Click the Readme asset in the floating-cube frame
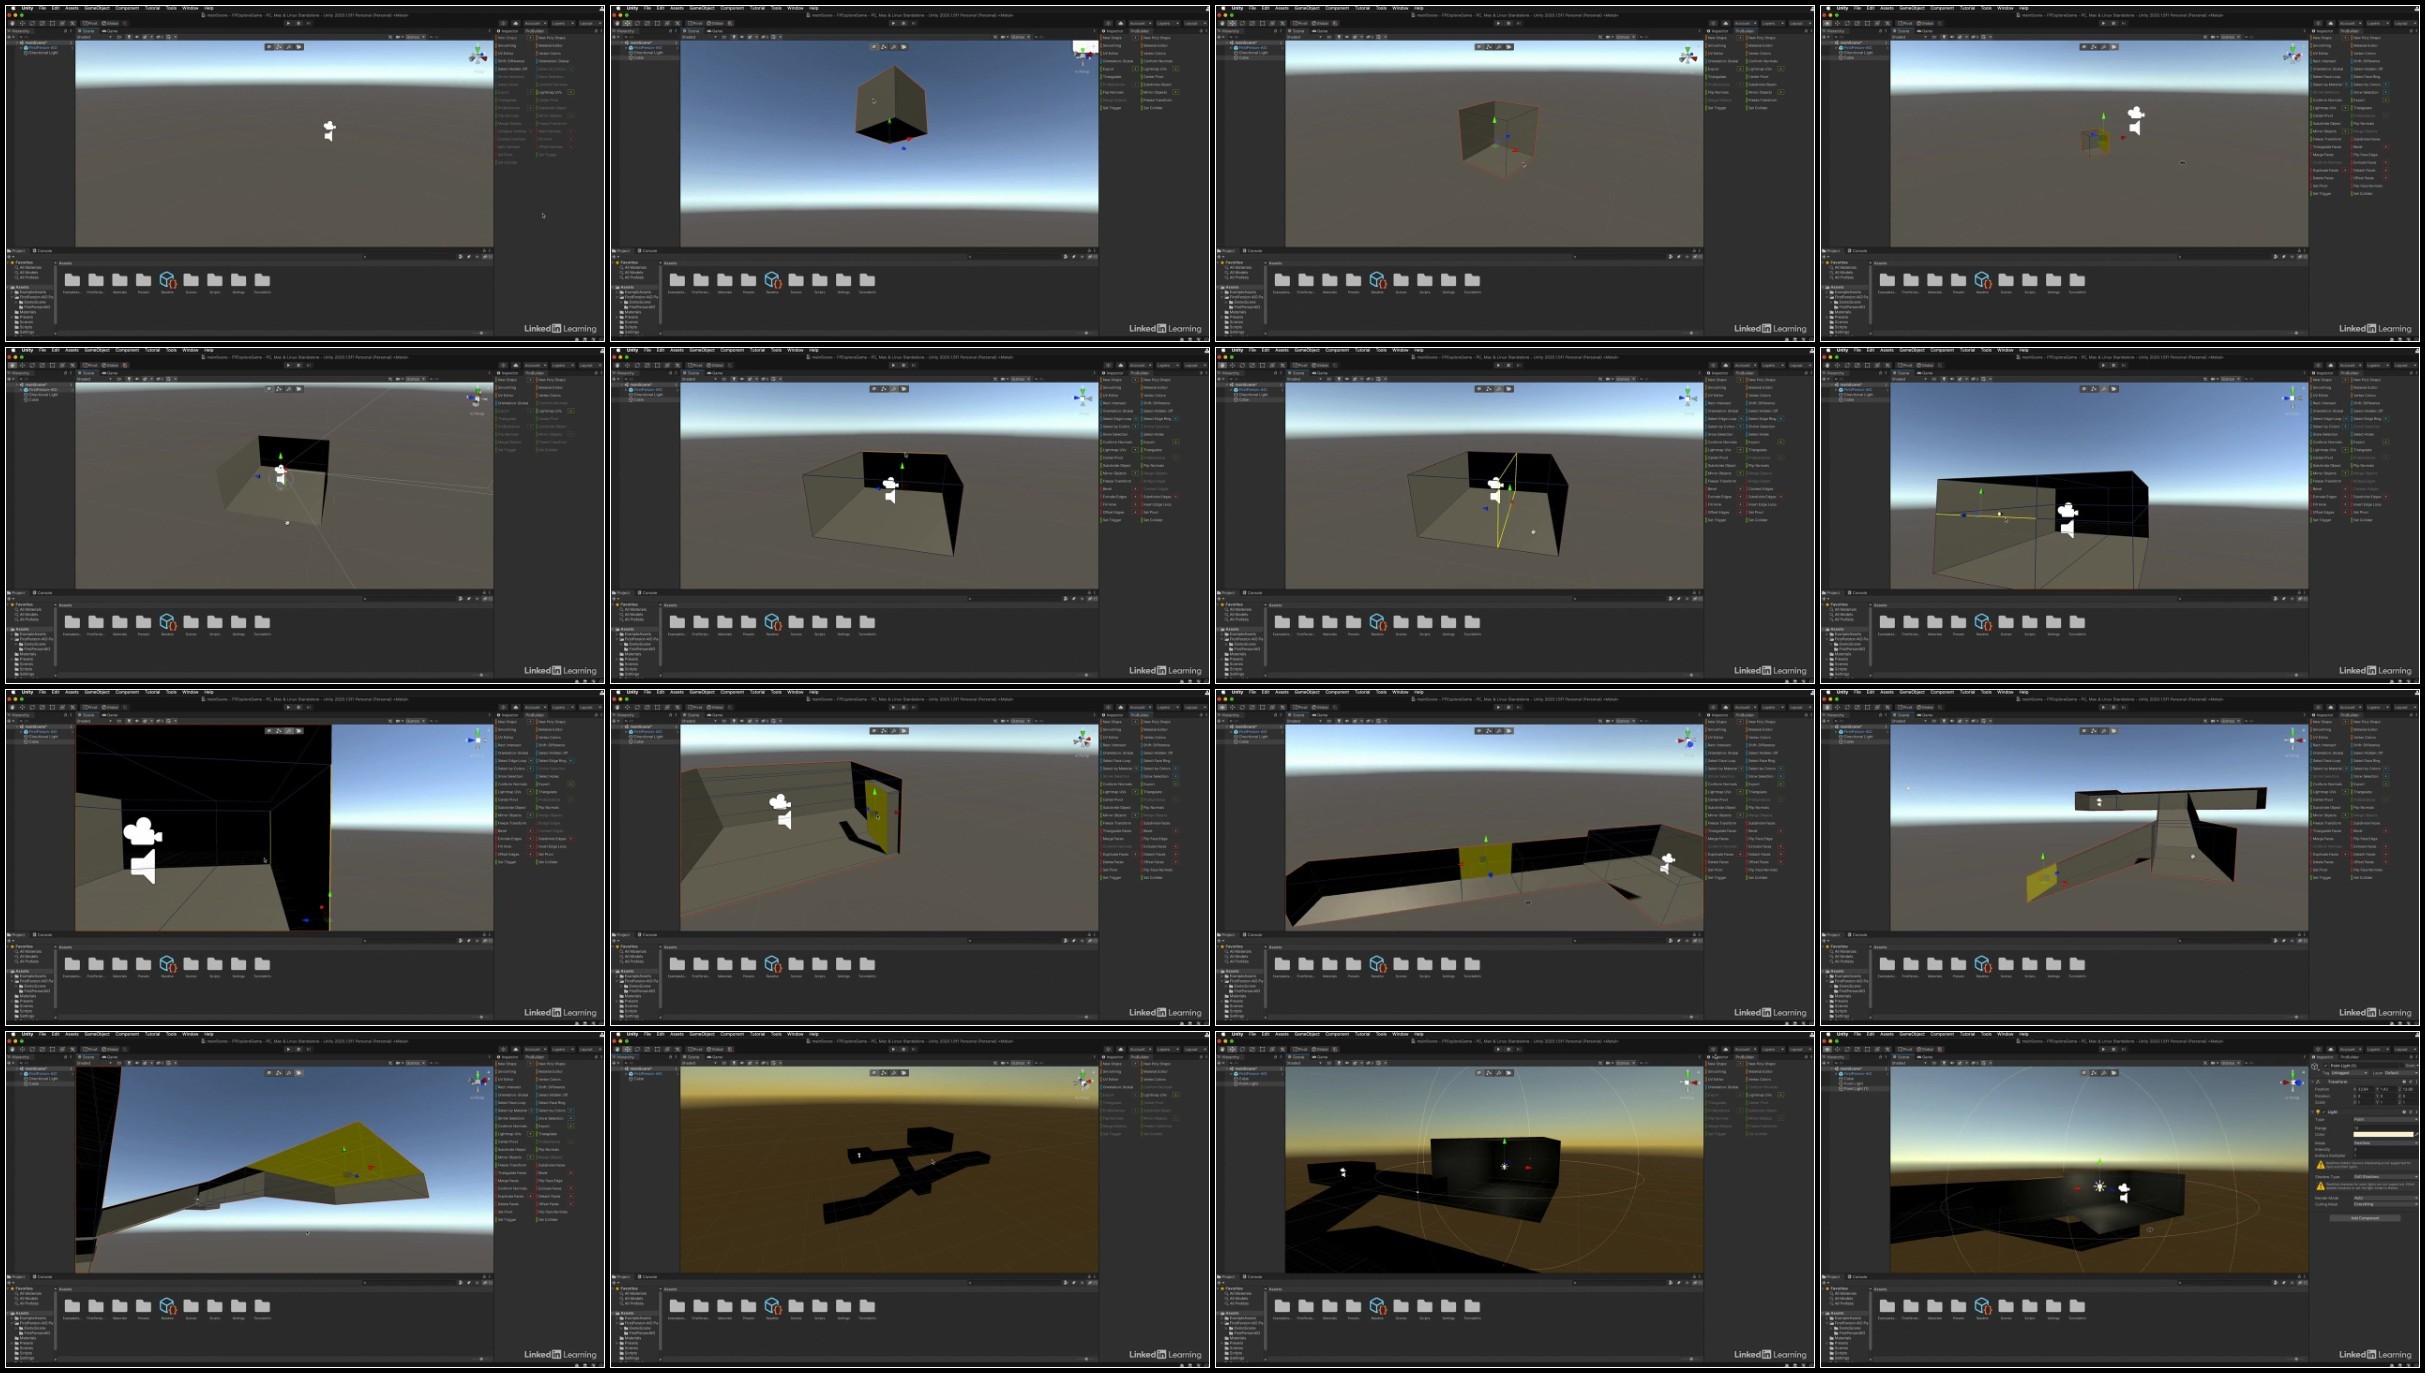Viewport: 2425px width, 1373px height. [772, 280]
